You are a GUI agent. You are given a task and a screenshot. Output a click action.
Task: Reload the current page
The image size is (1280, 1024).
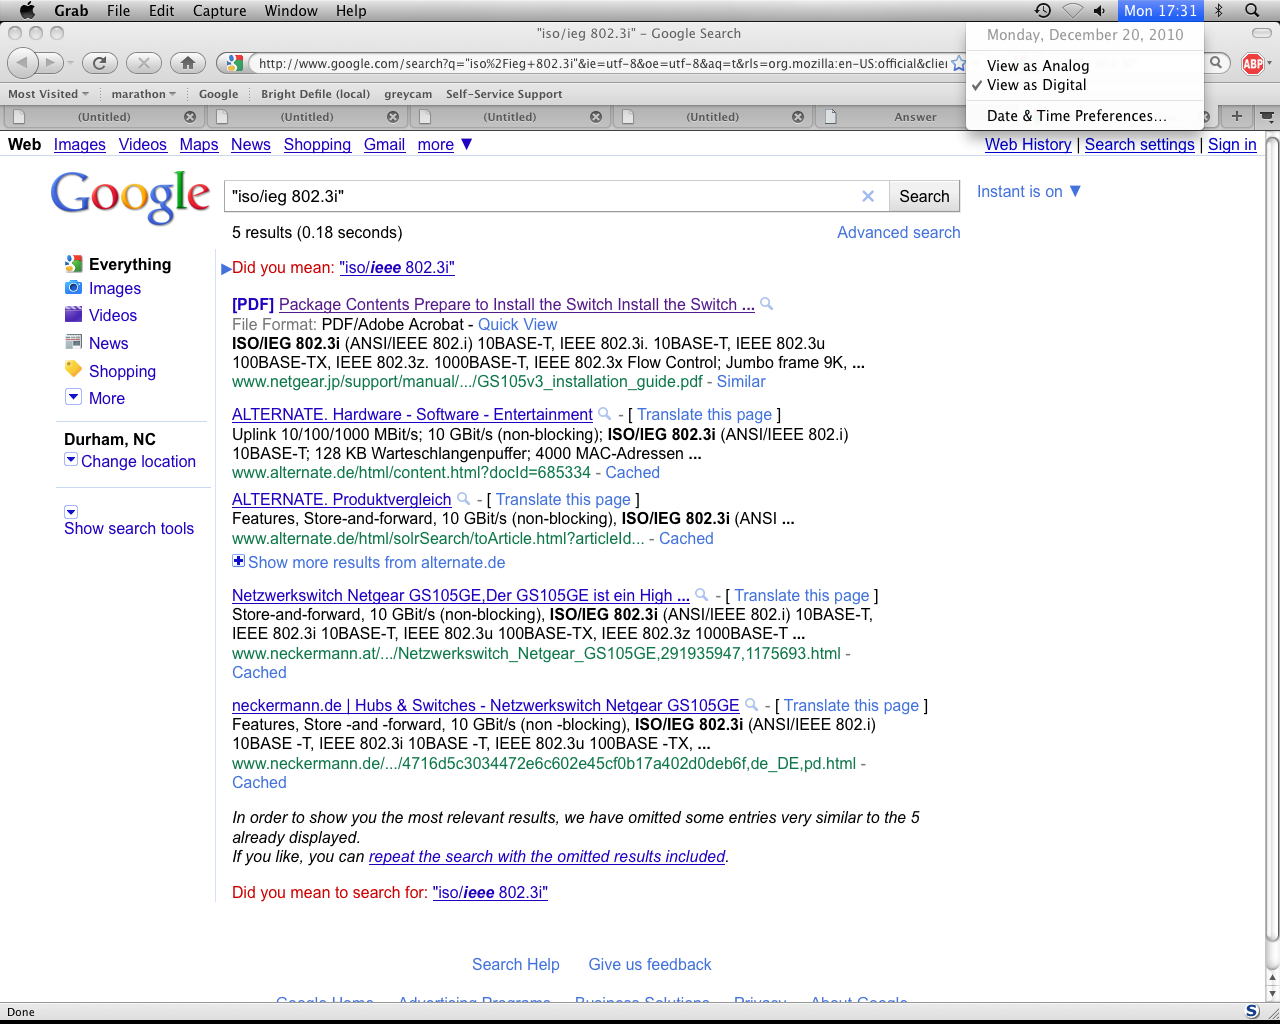[x=99, y=63]
